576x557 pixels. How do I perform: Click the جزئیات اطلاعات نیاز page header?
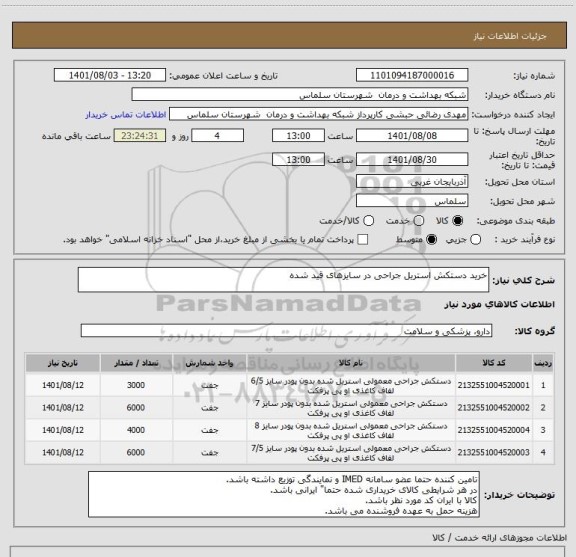tap(510, 36)
